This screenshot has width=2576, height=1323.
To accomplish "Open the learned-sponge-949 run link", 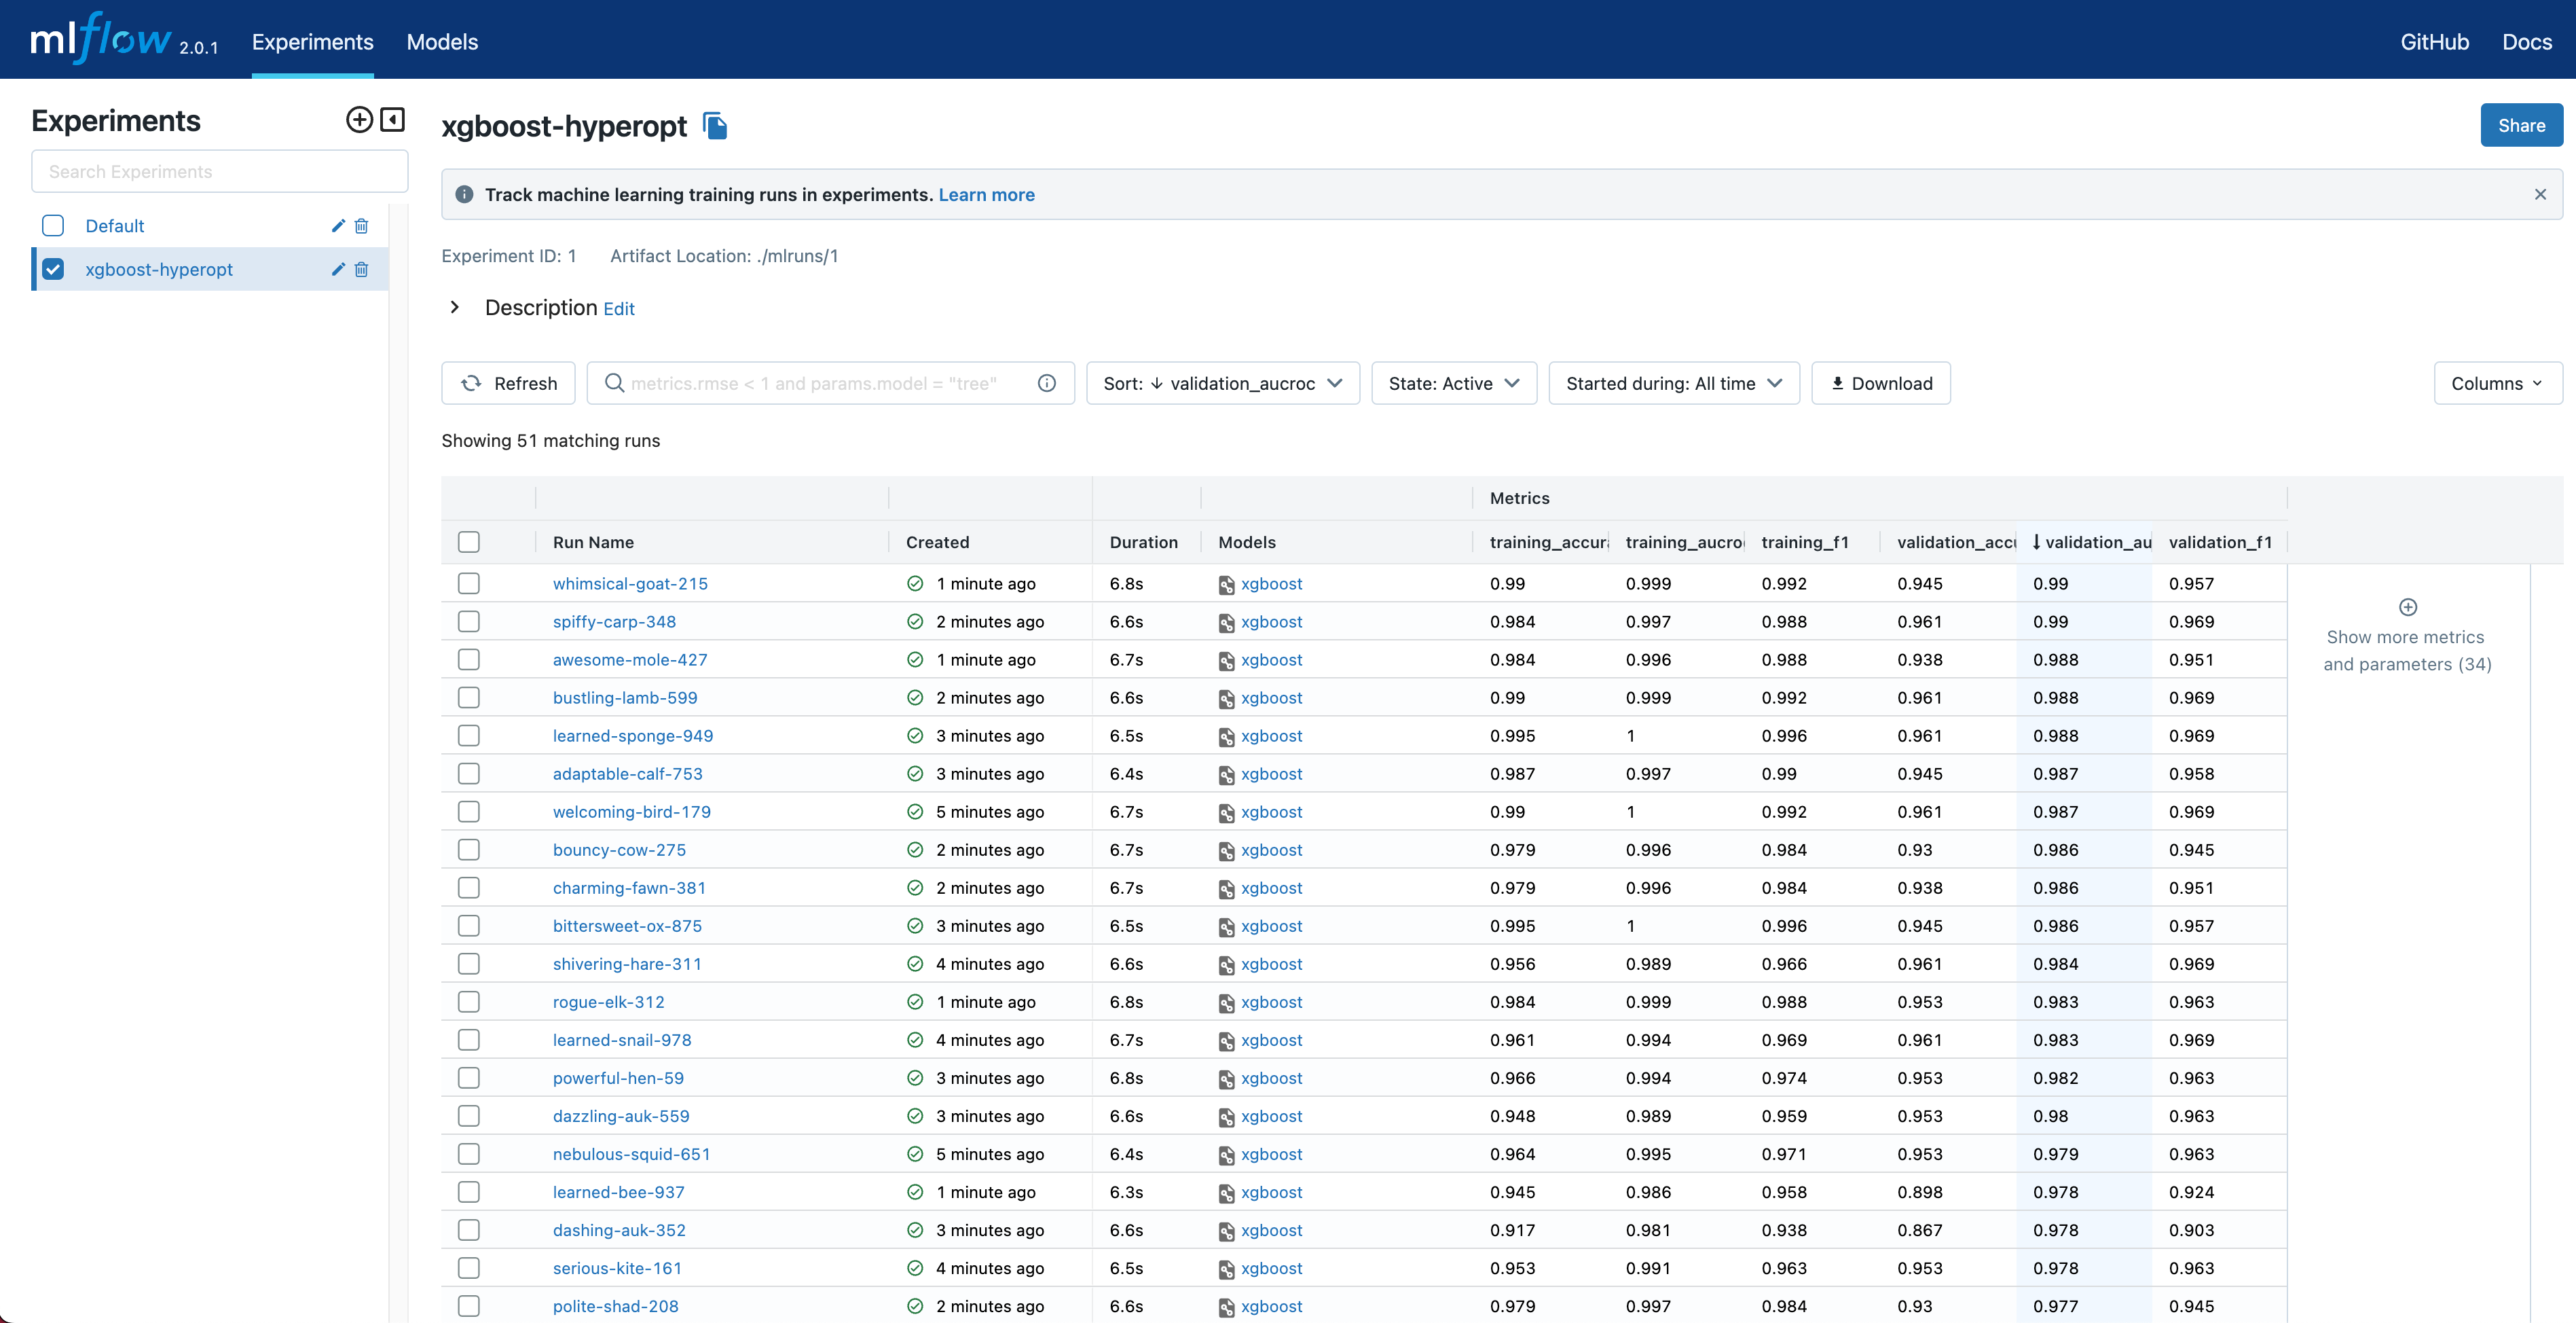I will point(632,736).
